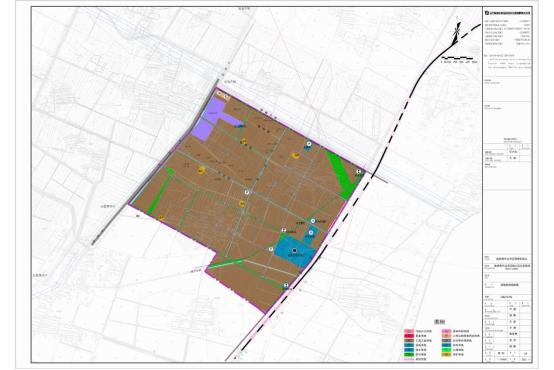Image resolution: width=554 pixels, height=370 pixels.
Task: Click the title block header at top right
Action: 507,13
